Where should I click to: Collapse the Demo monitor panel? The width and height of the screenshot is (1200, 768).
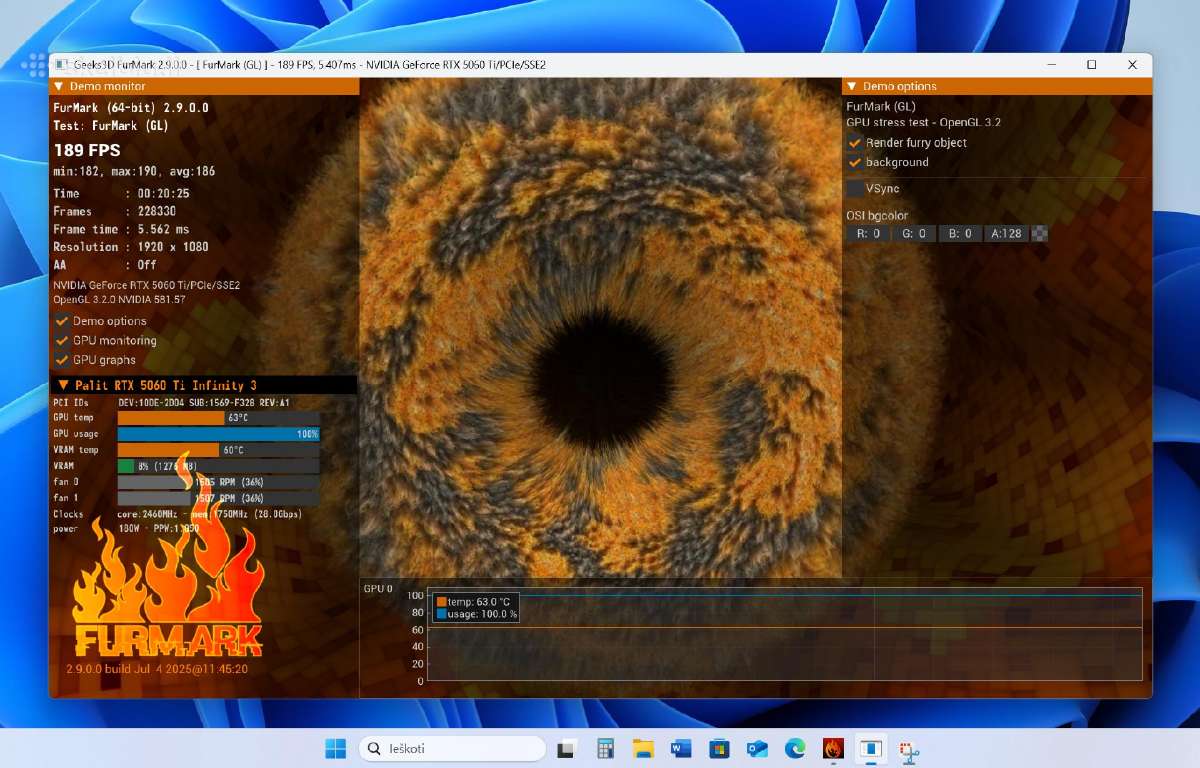[58, 86]
